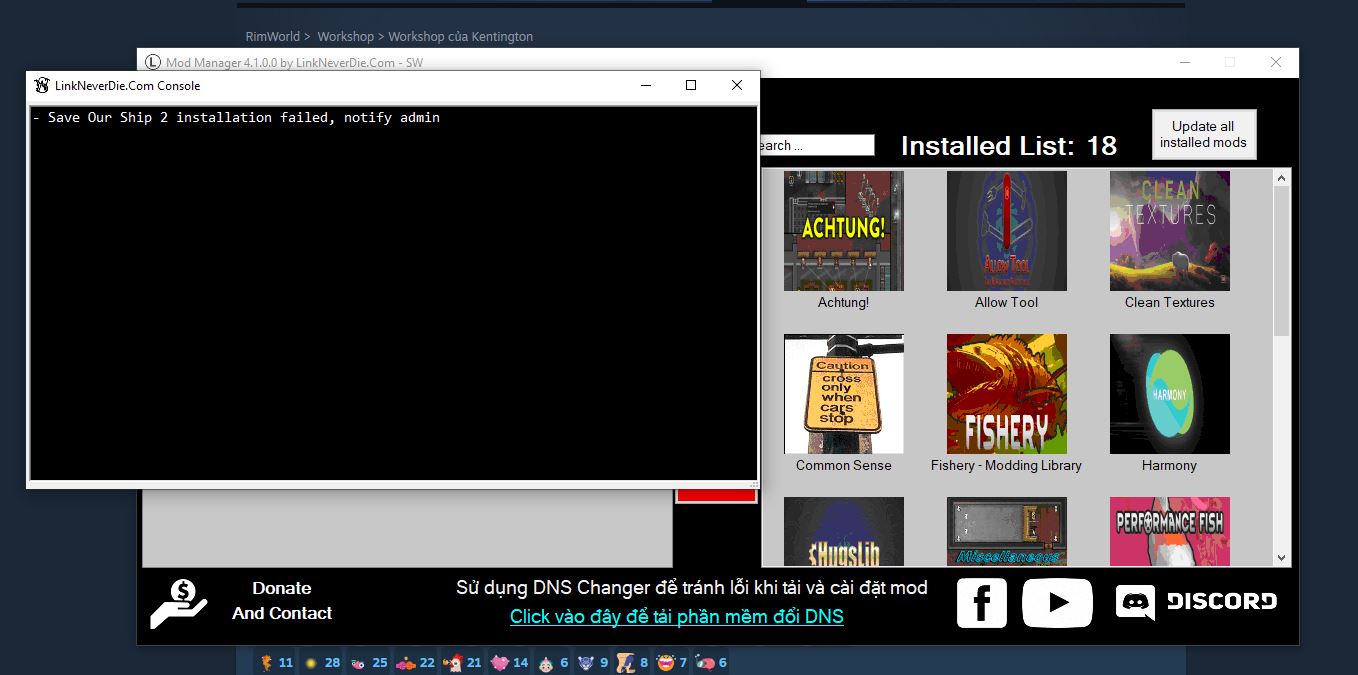
Task: Select the Common Sense mod thumbnail
Action: [x=843, y=394]
